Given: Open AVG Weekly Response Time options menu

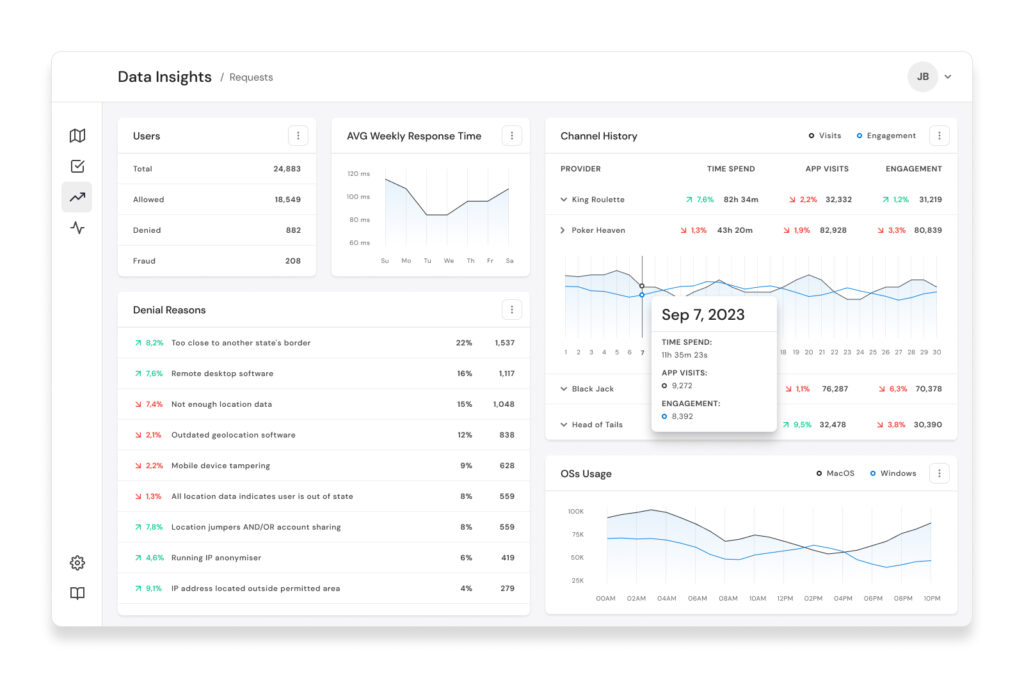Looking at the screenshot, I should pyautogui.click(x=512, y=136).
